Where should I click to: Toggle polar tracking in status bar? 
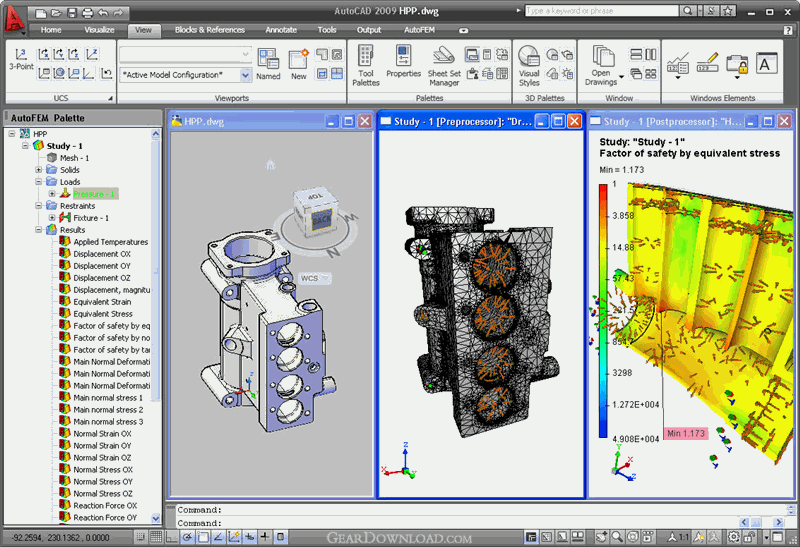point(187,536)
